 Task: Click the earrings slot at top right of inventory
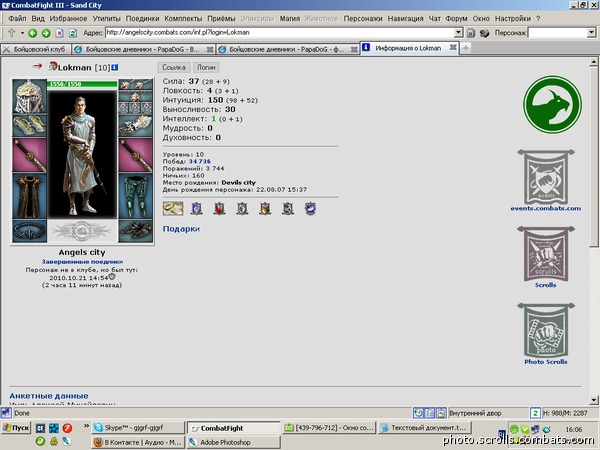click(x=135, y=85)
